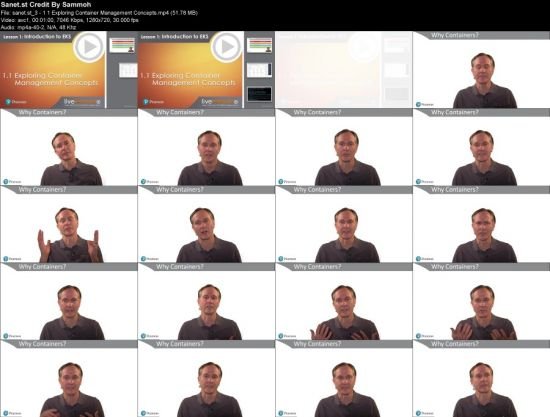The height and width of the screenshot is (417, 550).
Task: Click the 'Sanet.st Credit By Sammoh' header text
Action: click(46, 5)
